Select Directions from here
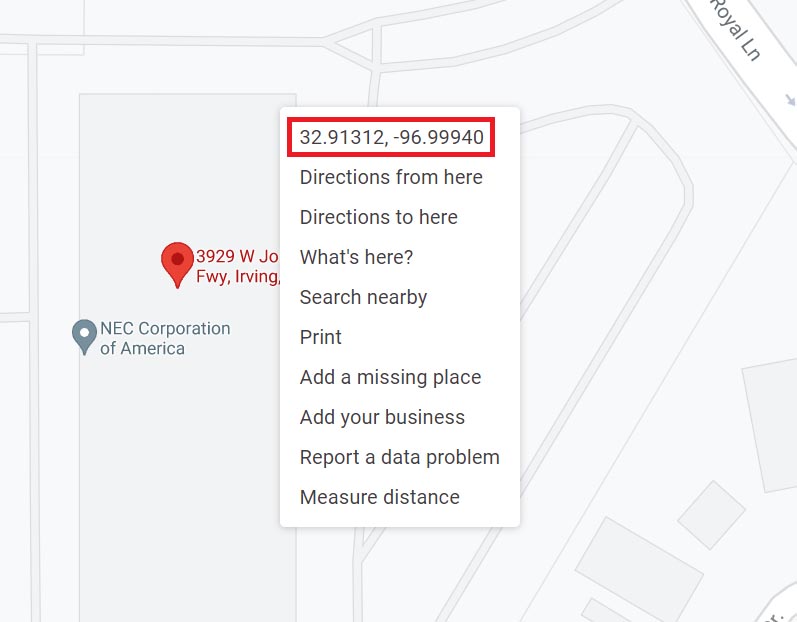The image size is (797, 622). click(x=391, y=177)
